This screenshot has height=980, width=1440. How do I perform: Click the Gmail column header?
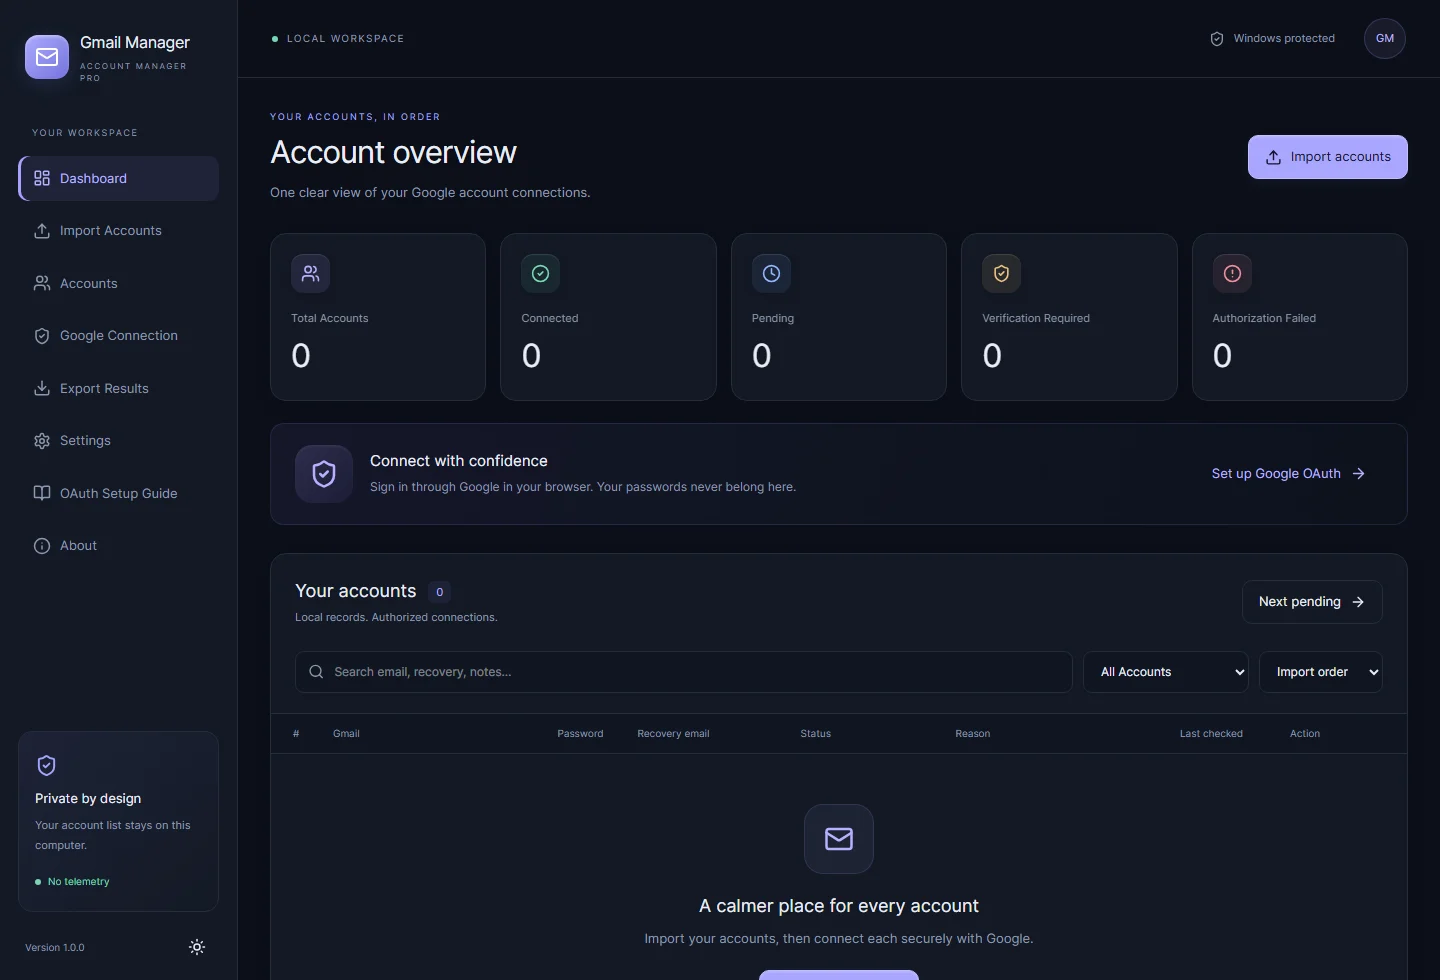(346, 734)
